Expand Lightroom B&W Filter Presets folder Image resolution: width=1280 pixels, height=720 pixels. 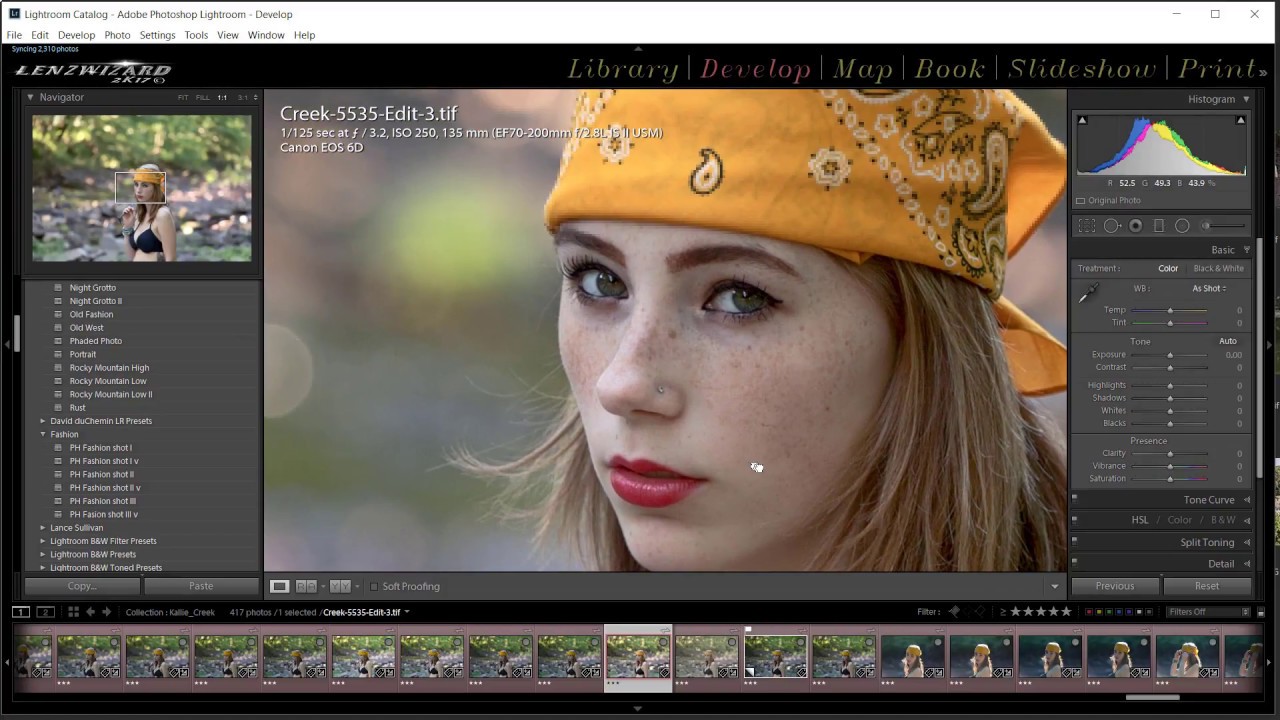pos(43,541)
